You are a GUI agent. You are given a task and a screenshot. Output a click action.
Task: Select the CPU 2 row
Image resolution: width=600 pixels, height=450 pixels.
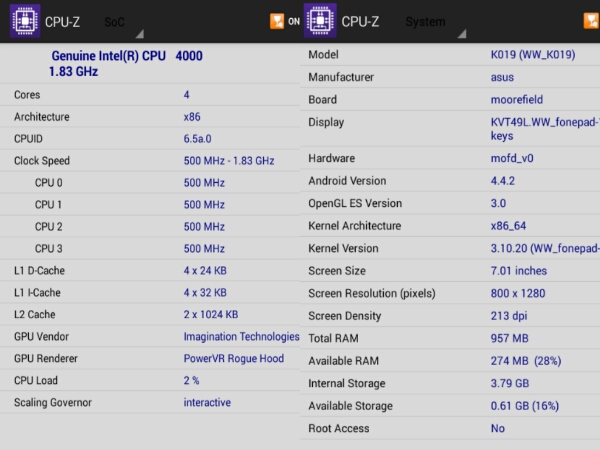coord(150,227)
